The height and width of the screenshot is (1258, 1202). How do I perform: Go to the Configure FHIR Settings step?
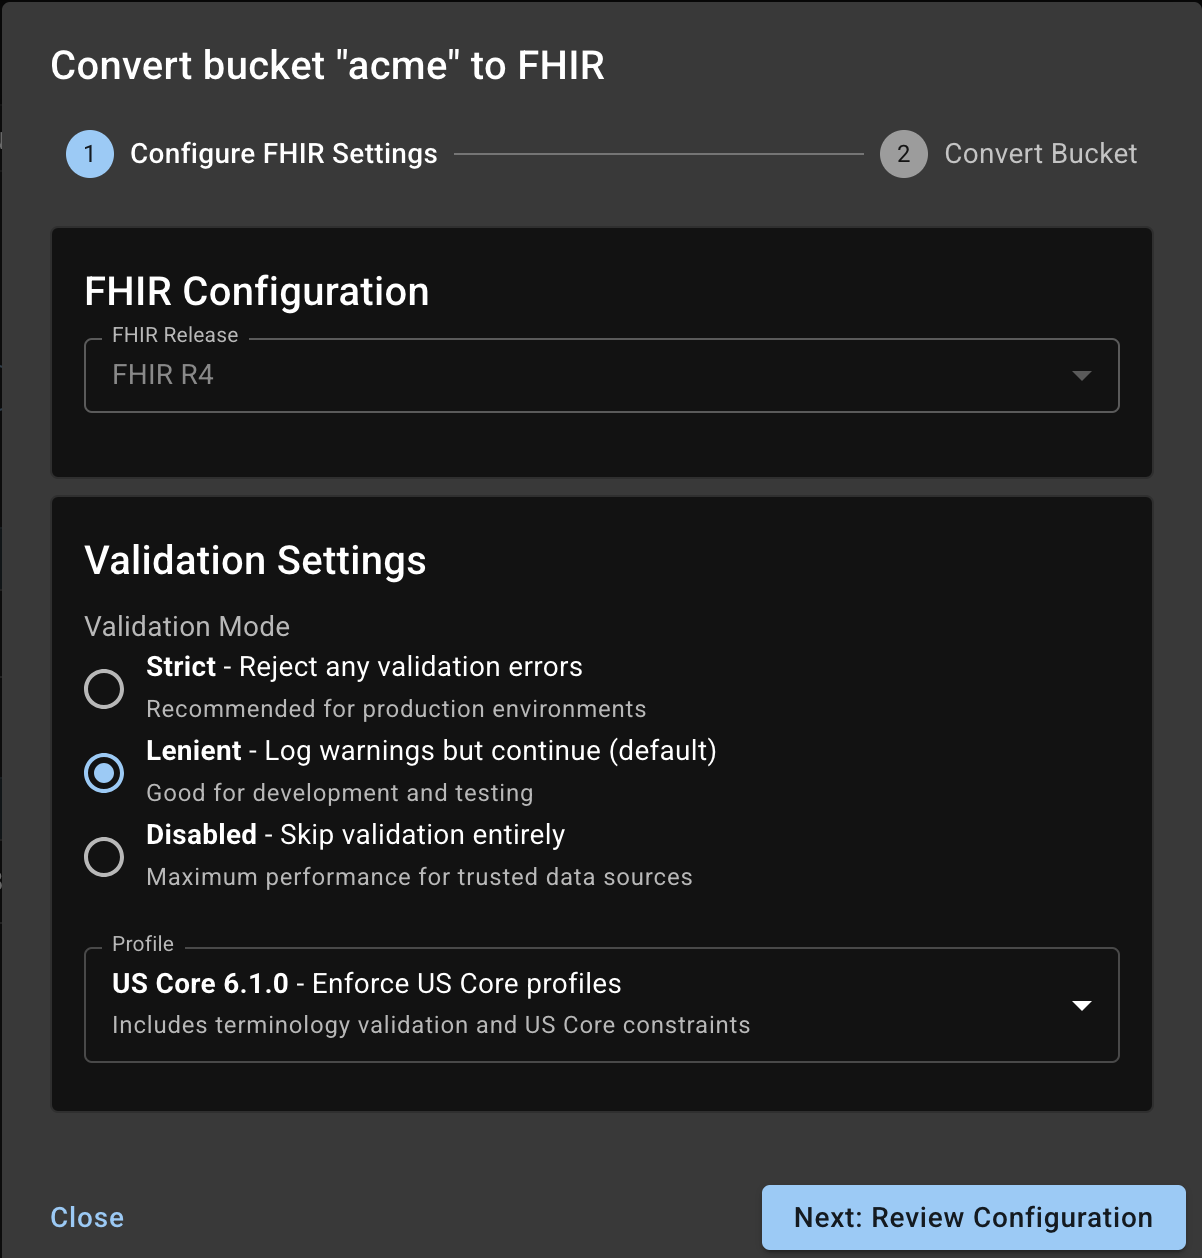[x=284, y=154]
